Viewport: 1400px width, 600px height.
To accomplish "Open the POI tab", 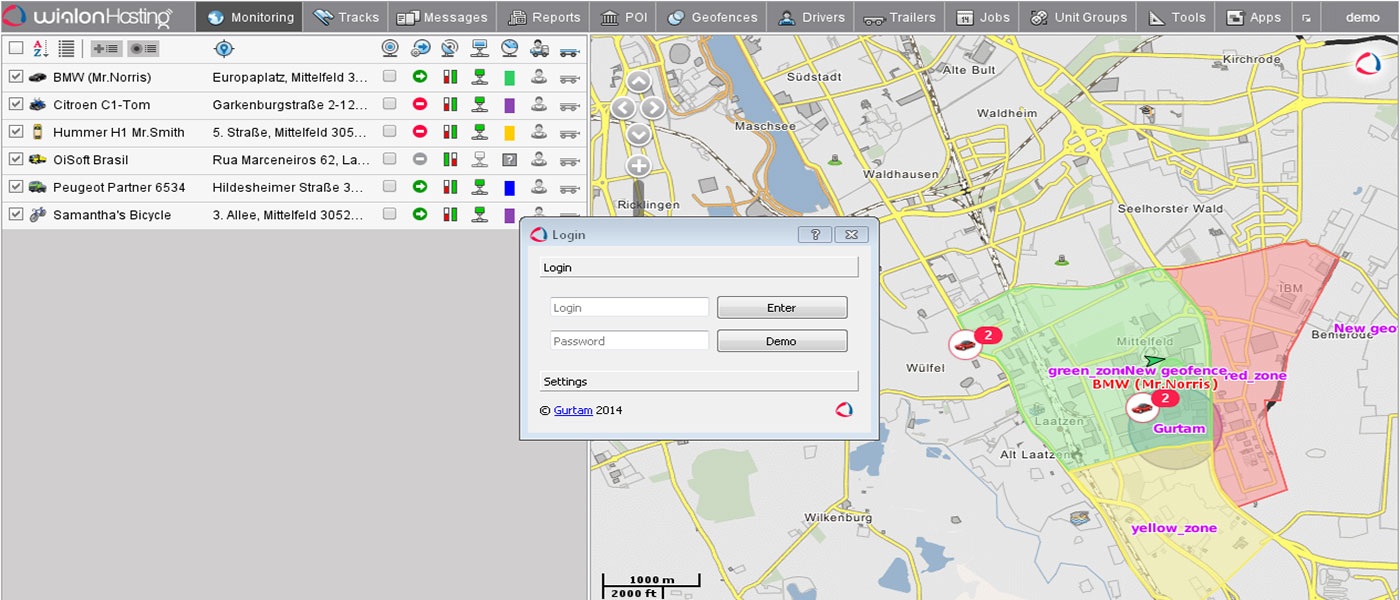I will coord(624,17).
